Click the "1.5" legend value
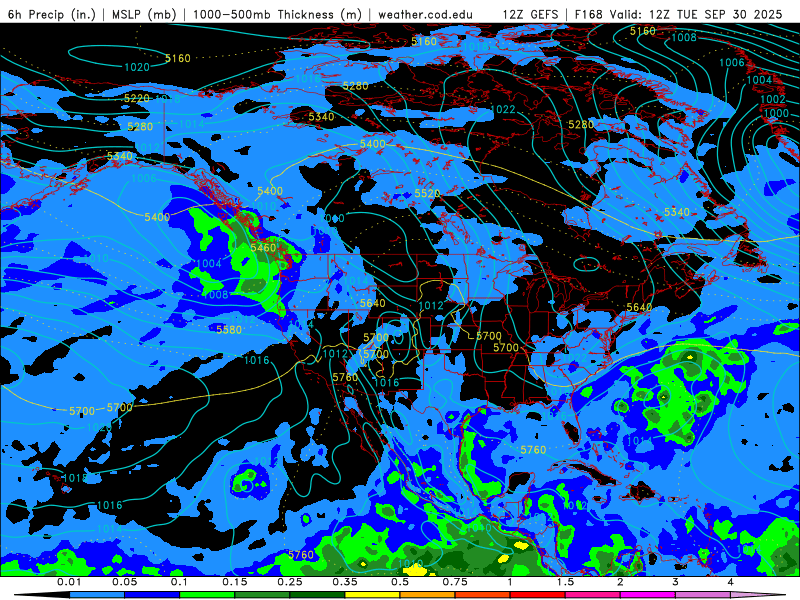Screen dimensions: 800x600 coord(565,582)
